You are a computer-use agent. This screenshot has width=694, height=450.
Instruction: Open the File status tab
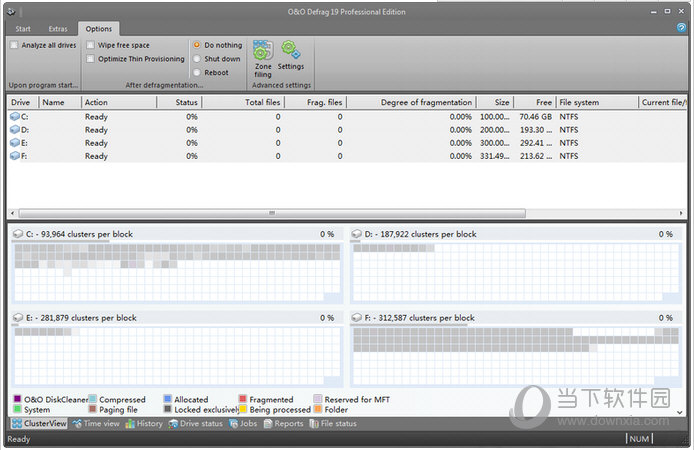coord(333,423)
